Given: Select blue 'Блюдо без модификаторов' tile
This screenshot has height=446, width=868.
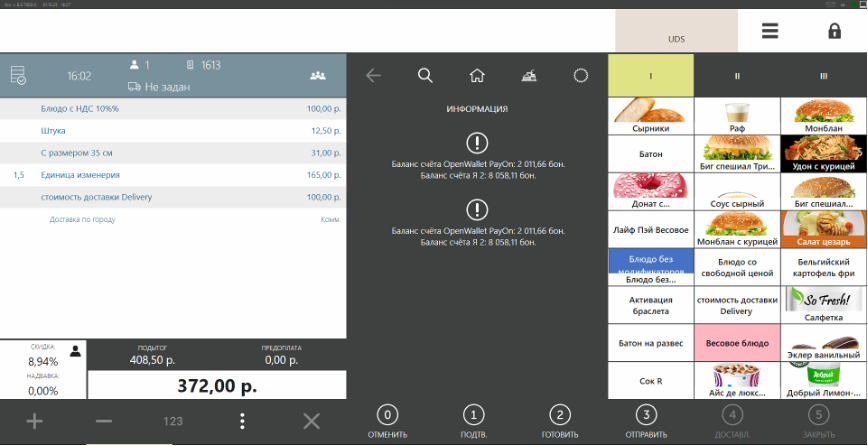Looking at the screenshot, I should [651, 267].
